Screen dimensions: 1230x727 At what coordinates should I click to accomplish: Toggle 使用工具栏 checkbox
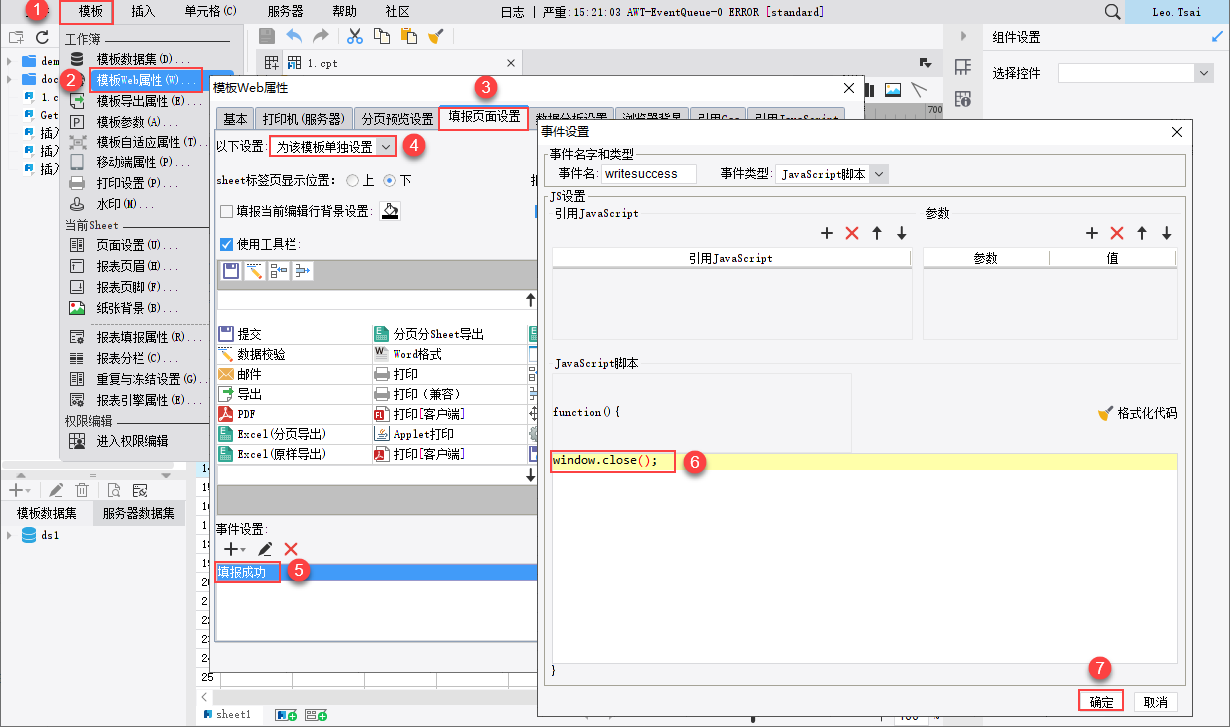(x=227, y=244)
